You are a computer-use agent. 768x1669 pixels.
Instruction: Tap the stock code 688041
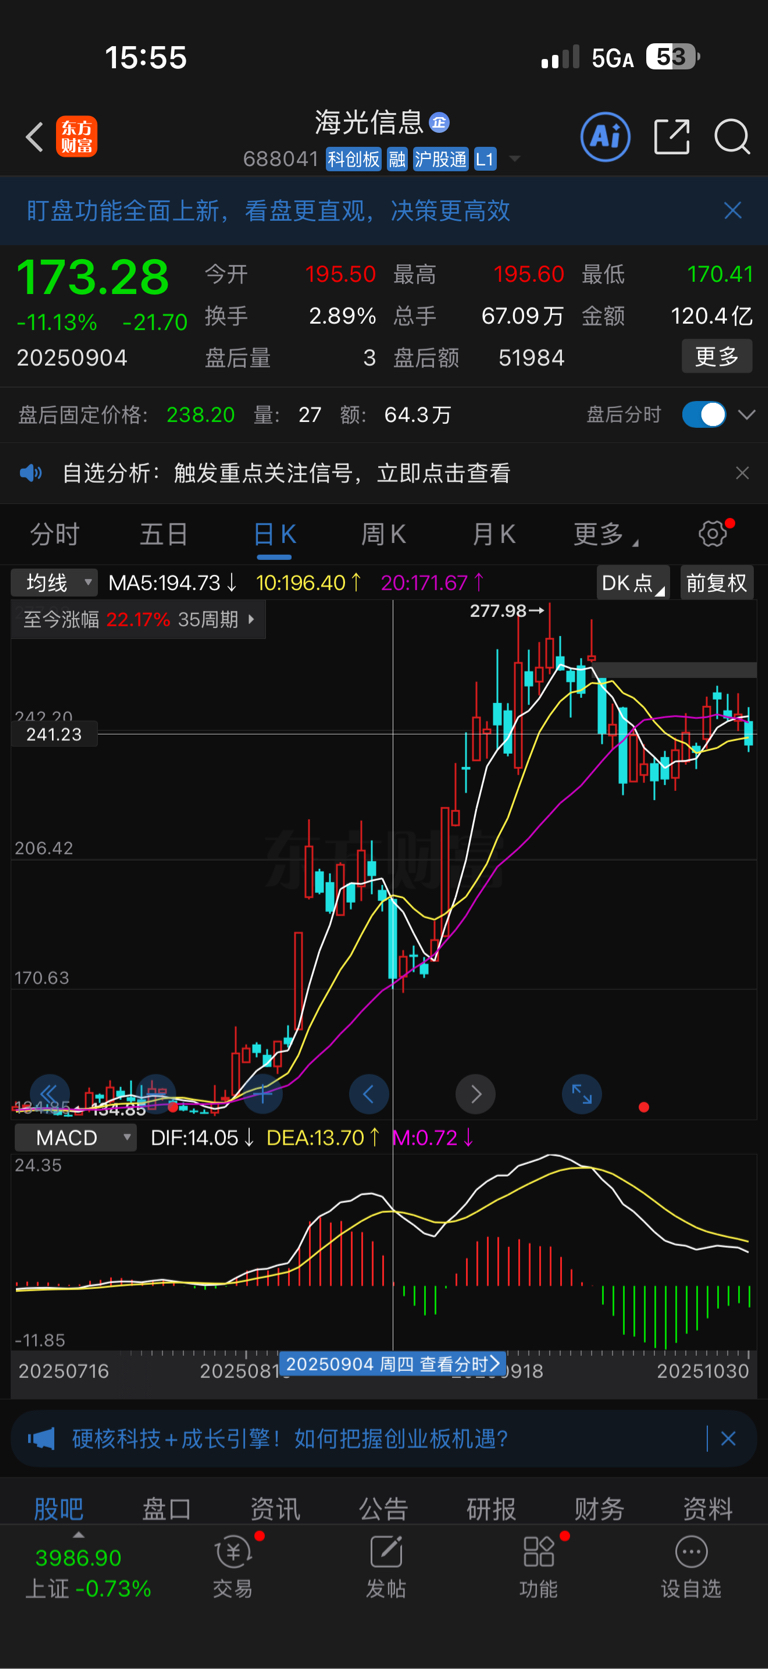[x=281, y=159]
